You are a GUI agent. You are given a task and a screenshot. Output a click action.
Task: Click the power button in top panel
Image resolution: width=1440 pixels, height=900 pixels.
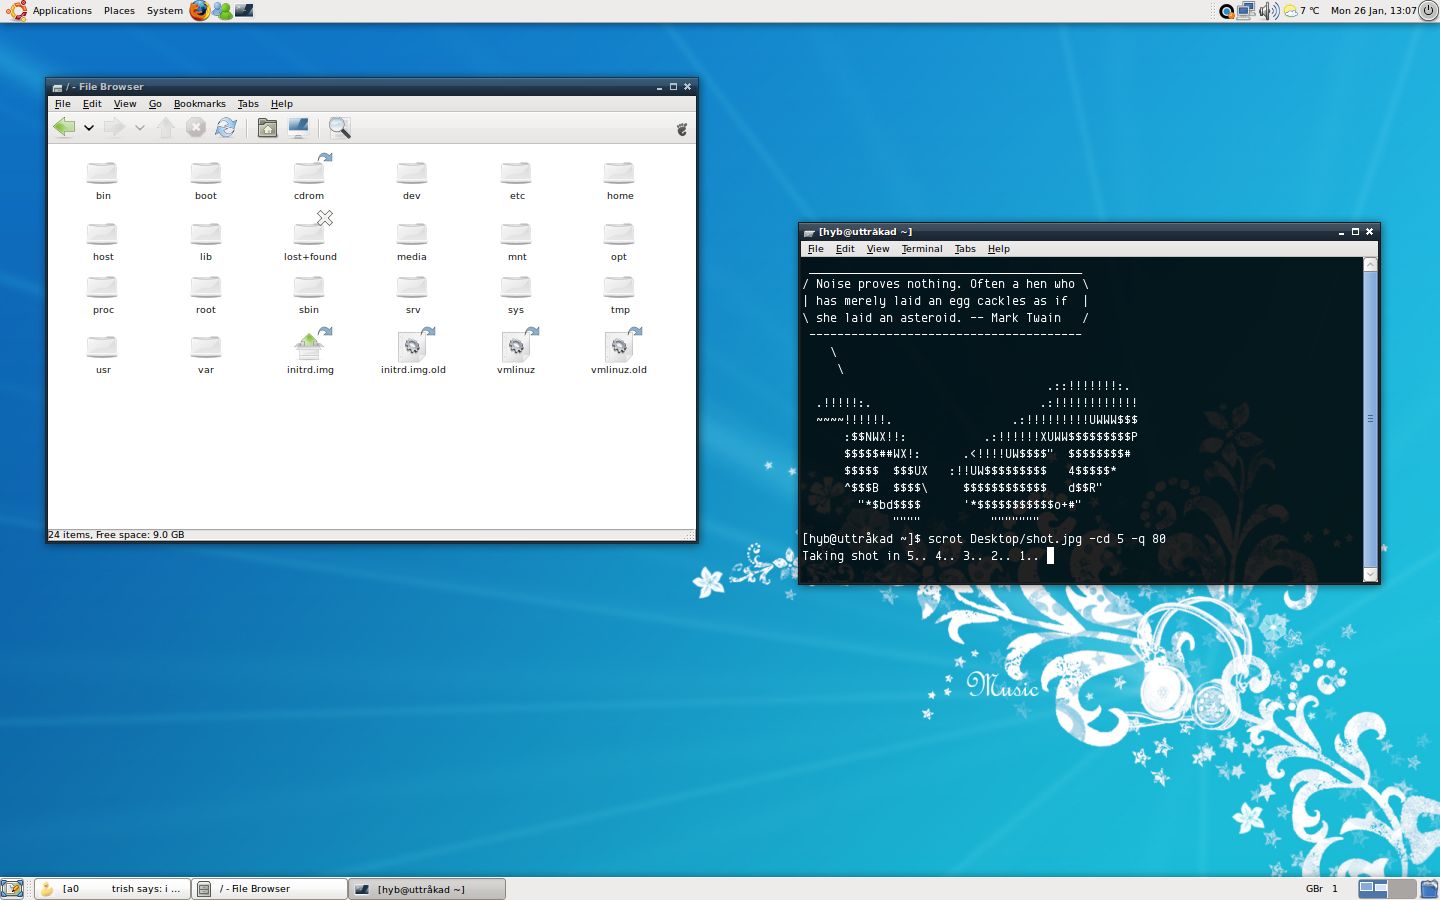coord(1428,11)
